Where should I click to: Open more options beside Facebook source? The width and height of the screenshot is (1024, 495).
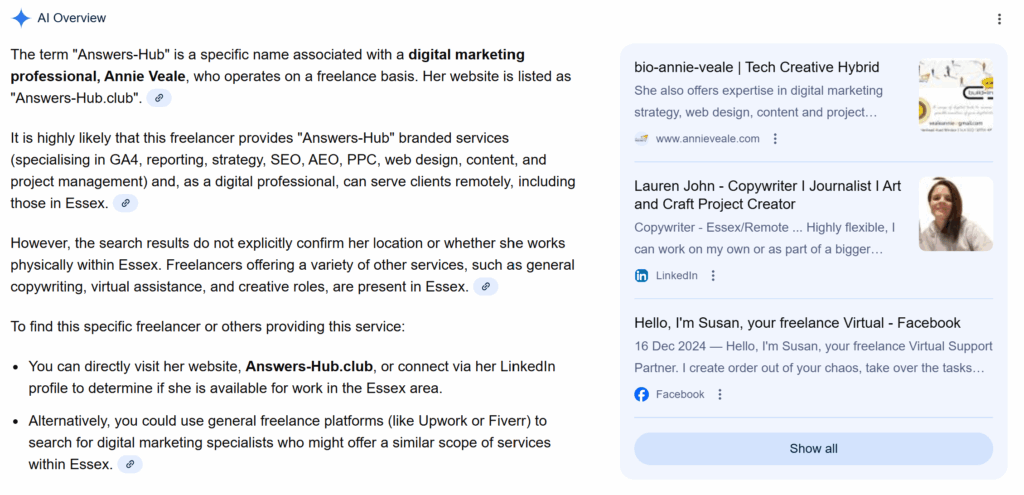pos(720,394)
